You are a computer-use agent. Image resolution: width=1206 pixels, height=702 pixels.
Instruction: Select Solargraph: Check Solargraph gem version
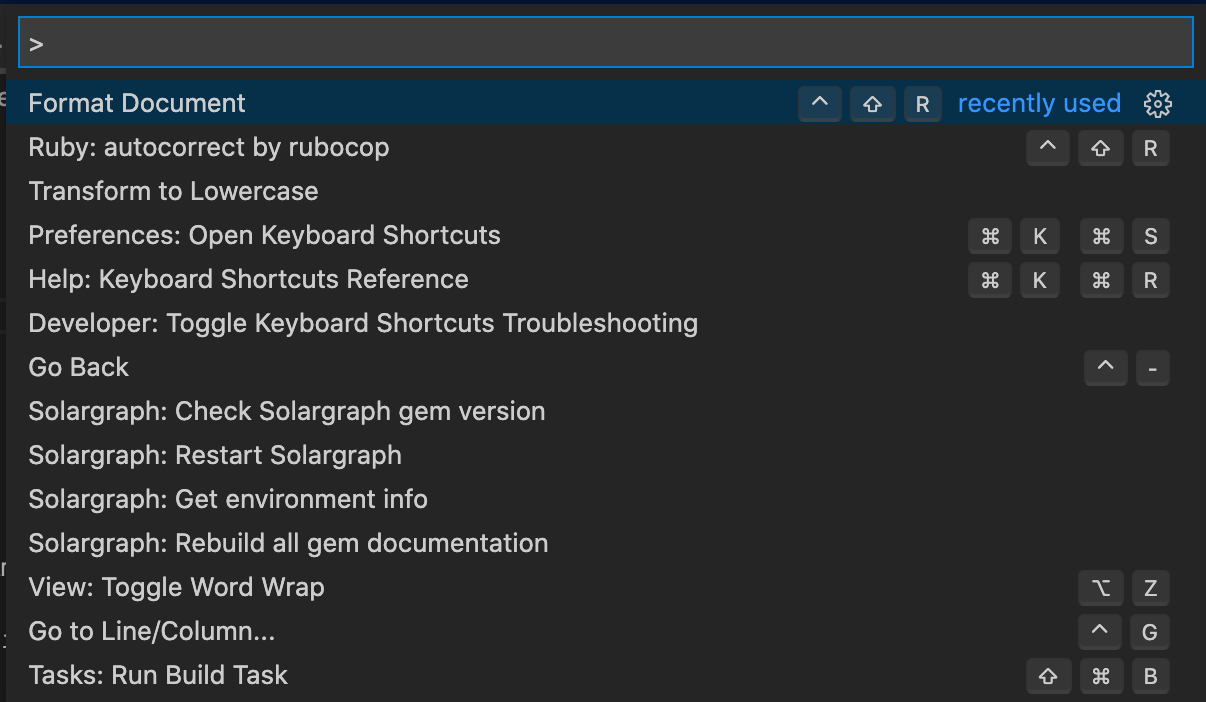click(x=287, y=411)
